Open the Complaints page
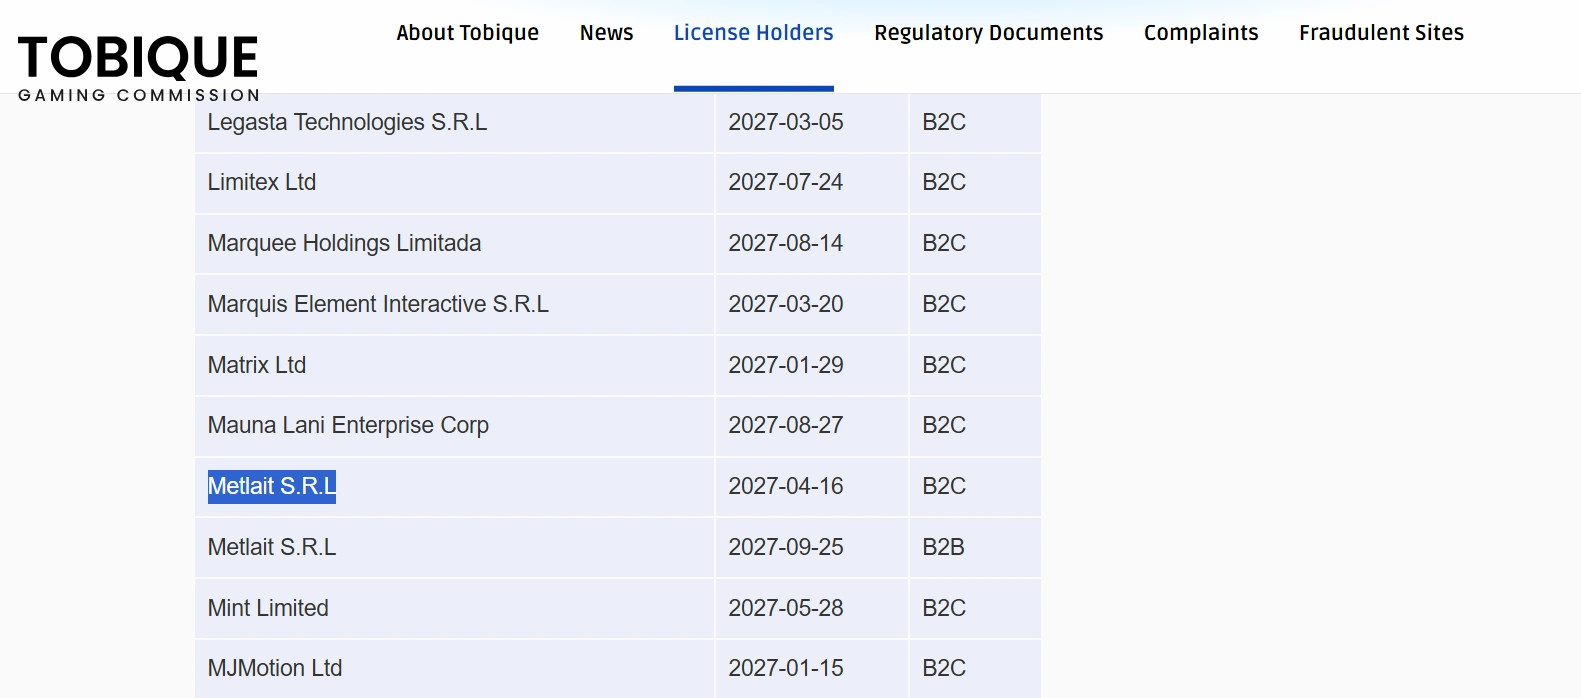The width and height of the screenshot is (1581, 698). 1201,33
